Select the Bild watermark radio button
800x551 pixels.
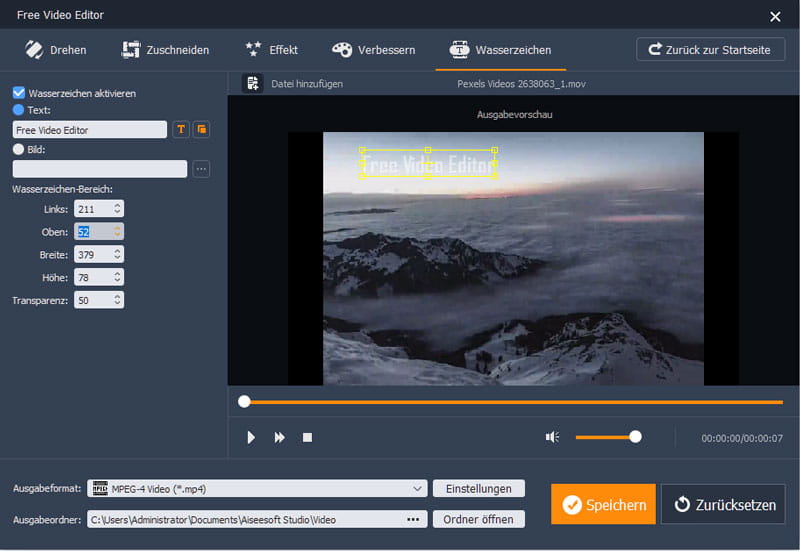click(18, 149)
